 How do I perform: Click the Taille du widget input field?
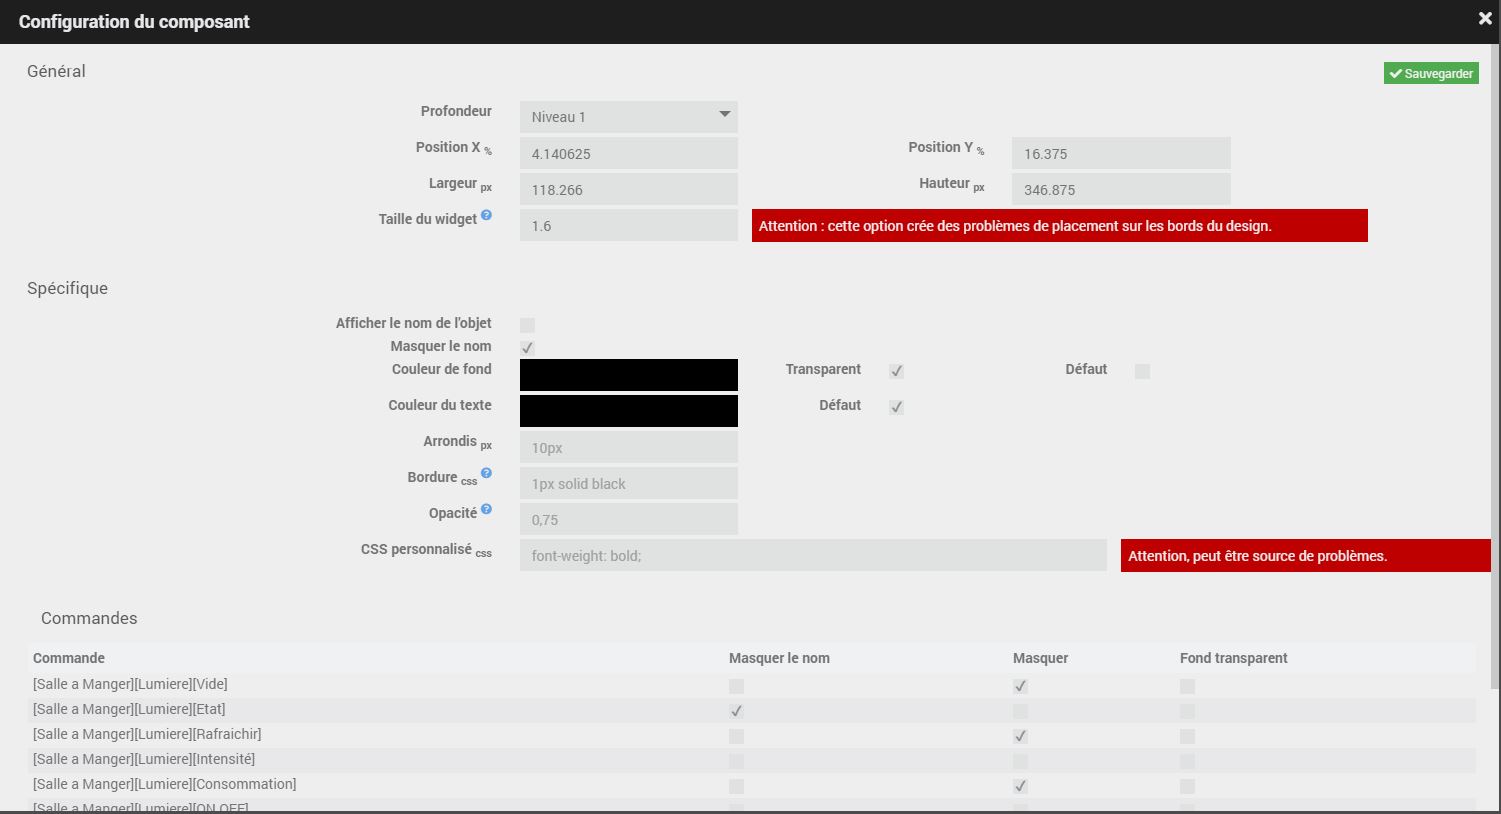(x=629, y=225)
